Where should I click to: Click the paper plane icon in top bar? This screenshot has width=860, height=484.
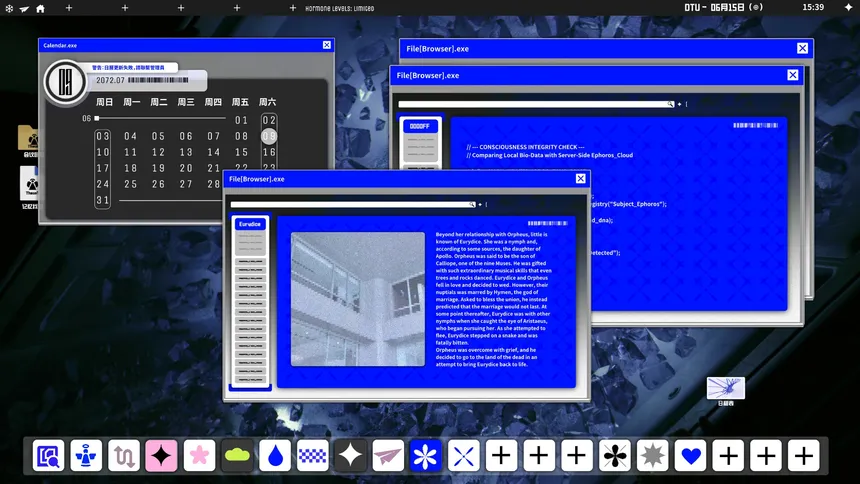pos(24,9)
